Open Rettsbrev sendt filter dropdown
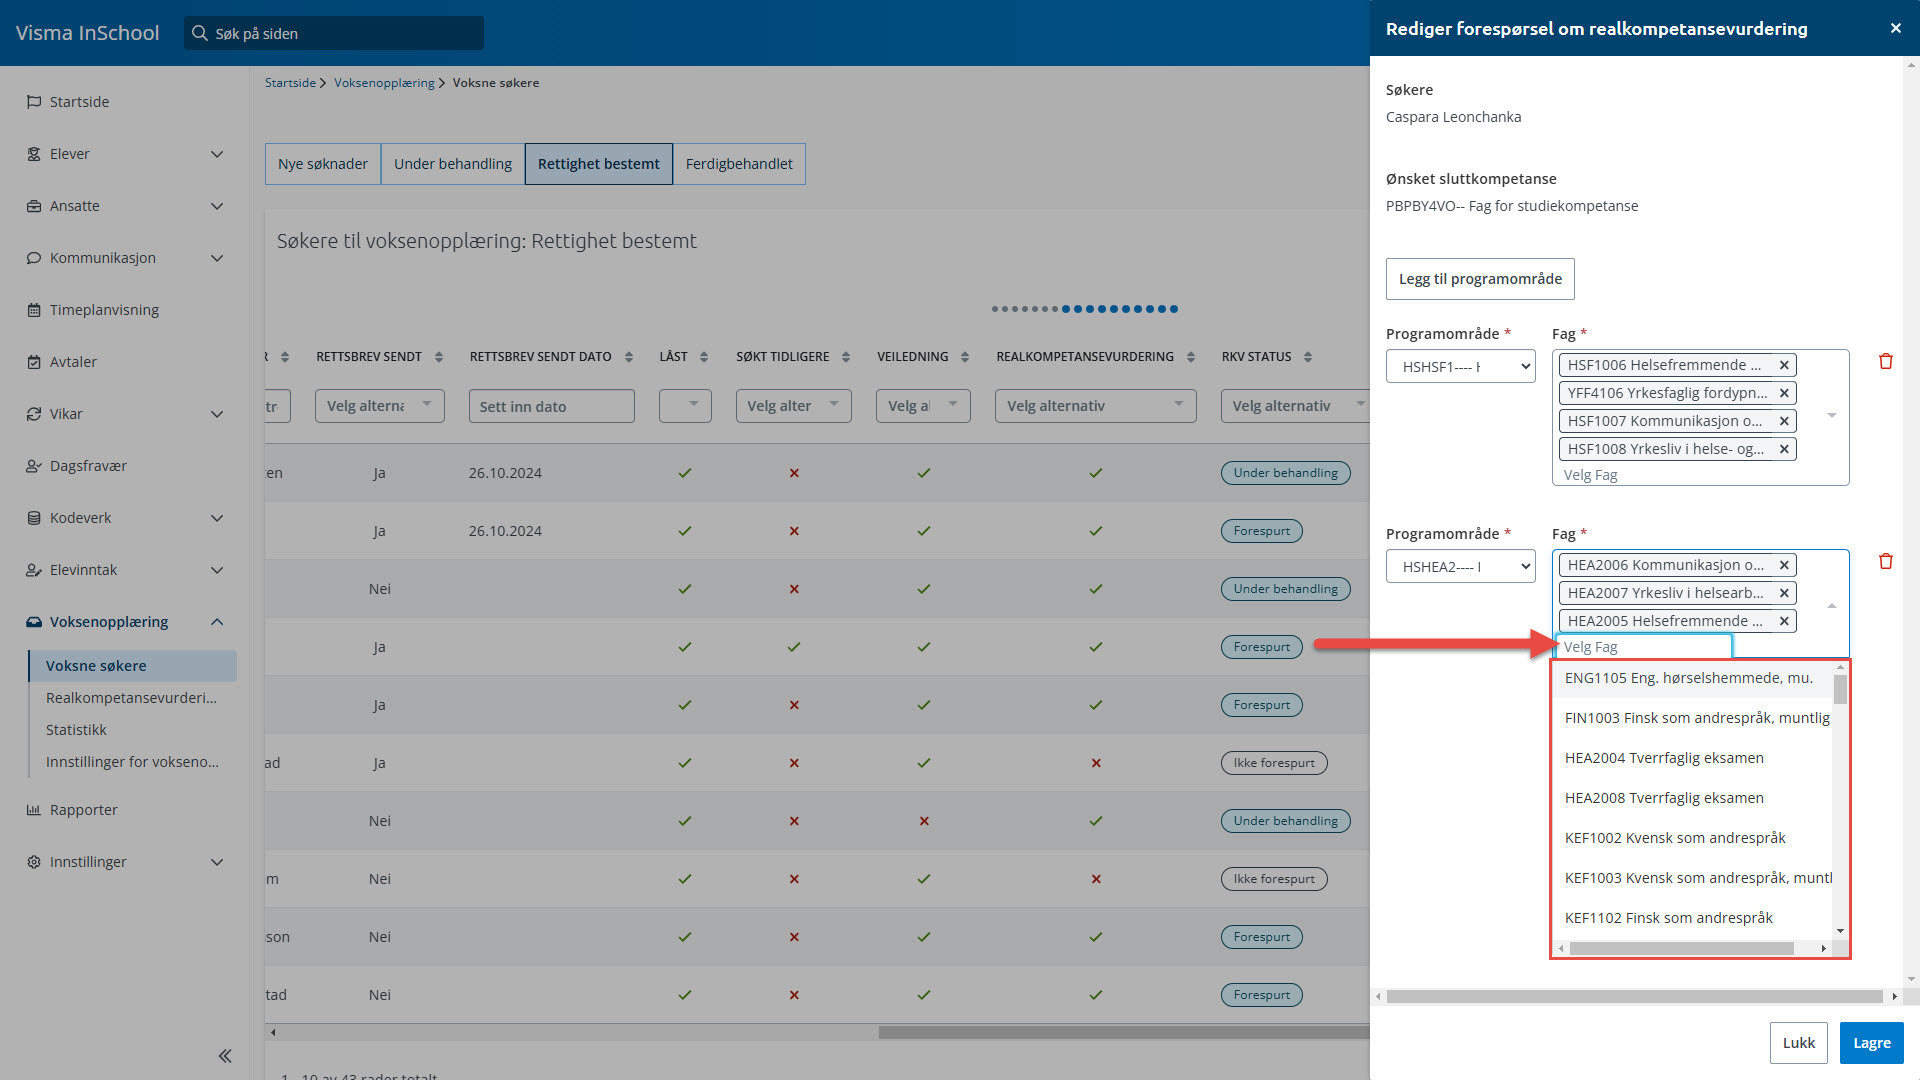The image size is (1920, 1080). pos(380,405)
